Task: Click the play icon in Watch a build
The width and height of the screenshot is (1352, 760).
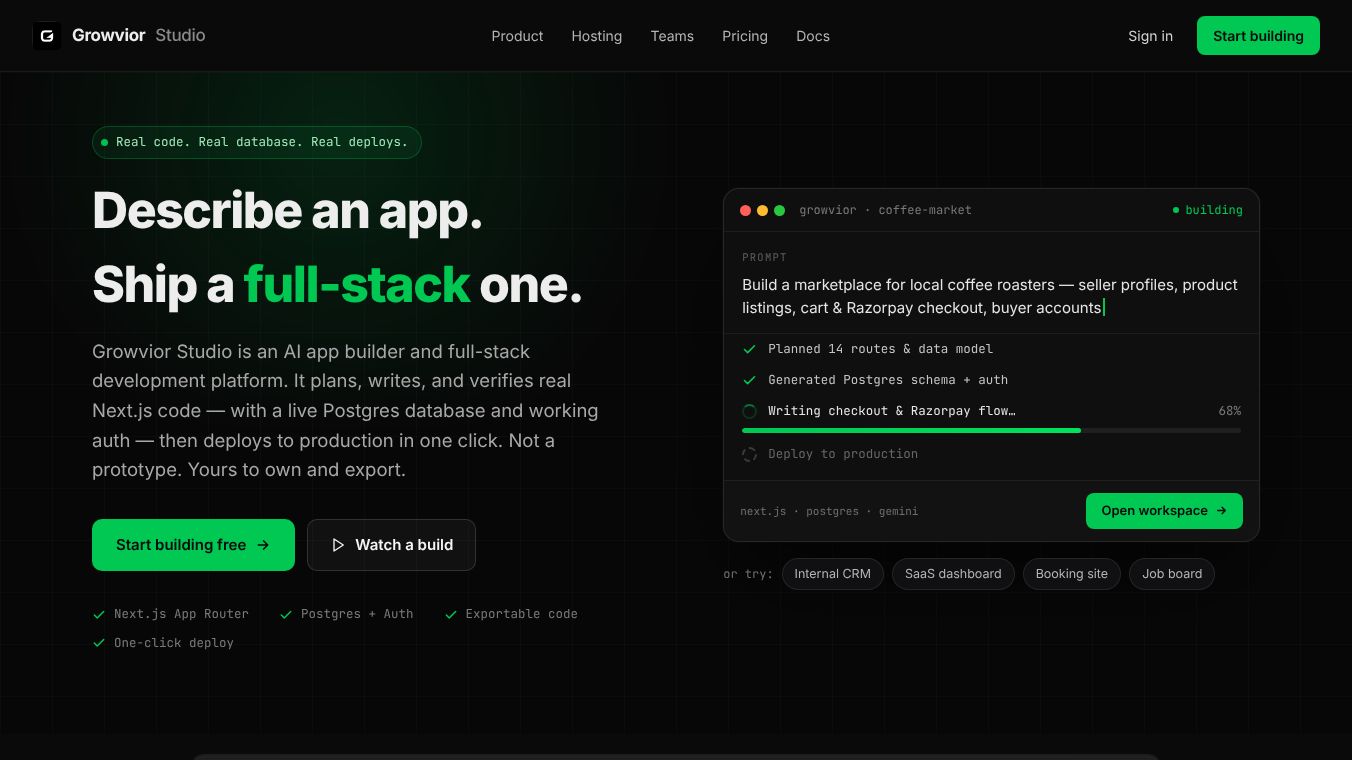Action: [338, 545]
